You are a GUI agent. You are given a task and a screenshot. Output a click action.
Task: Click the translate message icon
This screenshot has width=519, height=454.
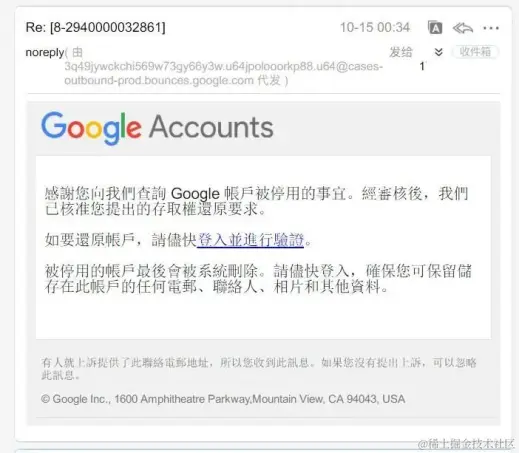[435, 28]
